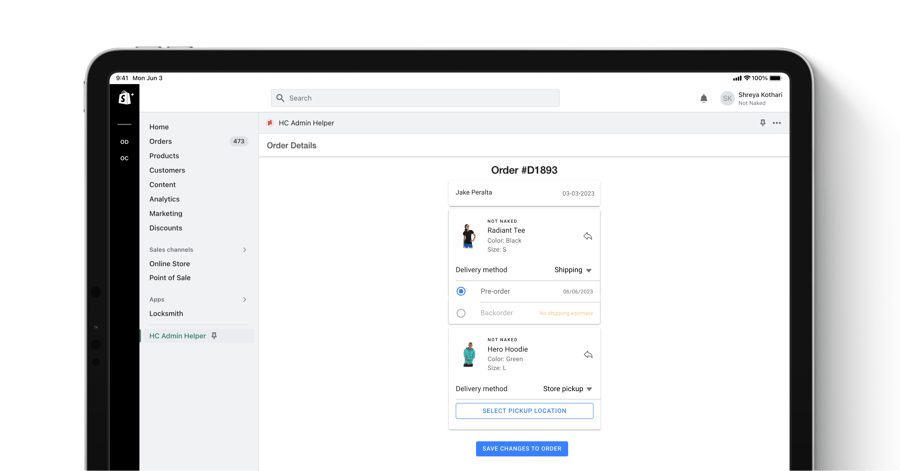Open Orders in sidebar

tap(161, 141)
